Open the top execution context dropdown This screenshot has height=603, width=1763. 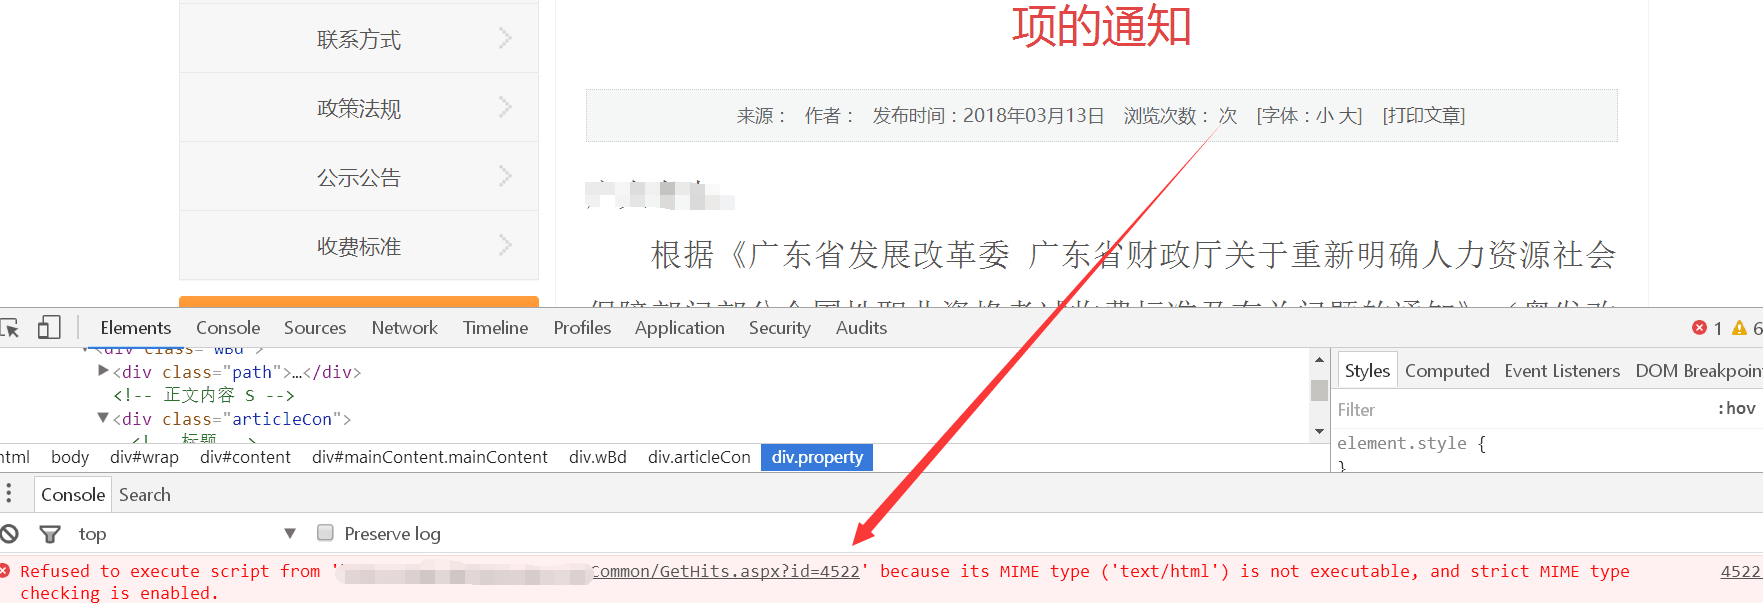coord(188,534)
